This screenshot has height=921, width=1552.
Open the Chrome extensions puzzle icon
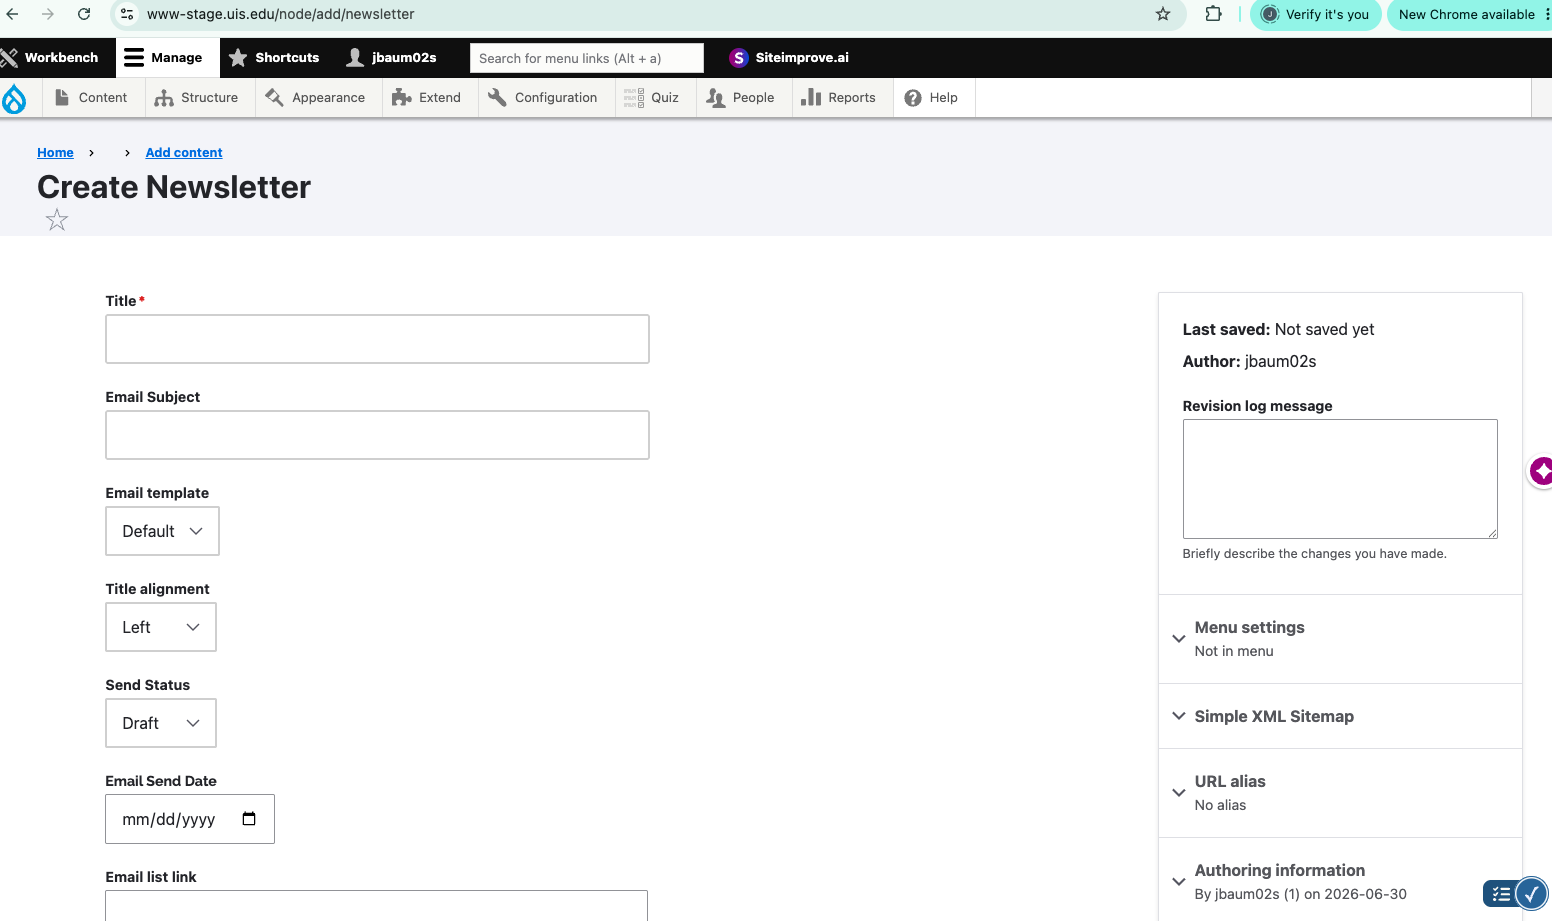[1213, 14]
